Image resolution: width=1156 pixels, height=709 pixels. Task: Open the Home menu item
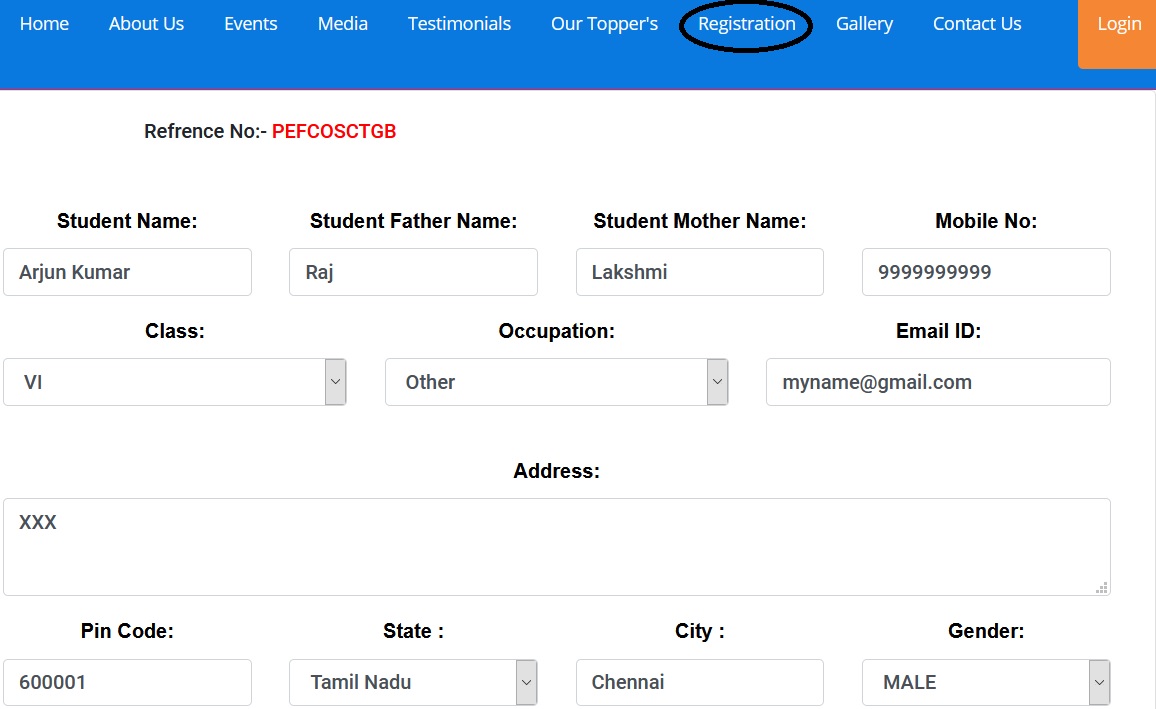44,24
